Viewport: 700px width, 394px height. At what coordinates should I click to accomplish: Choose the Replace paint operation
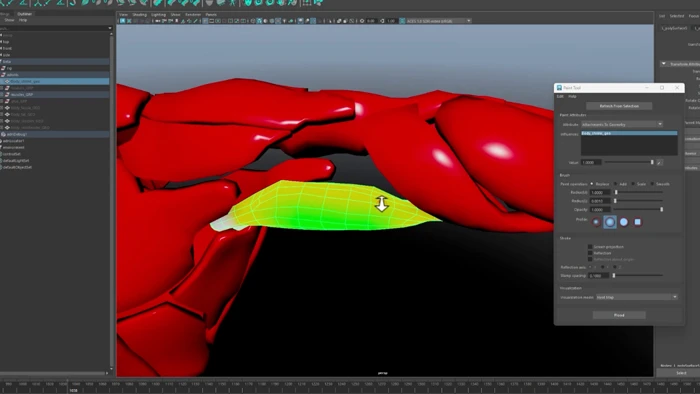[x=592, y=184]
